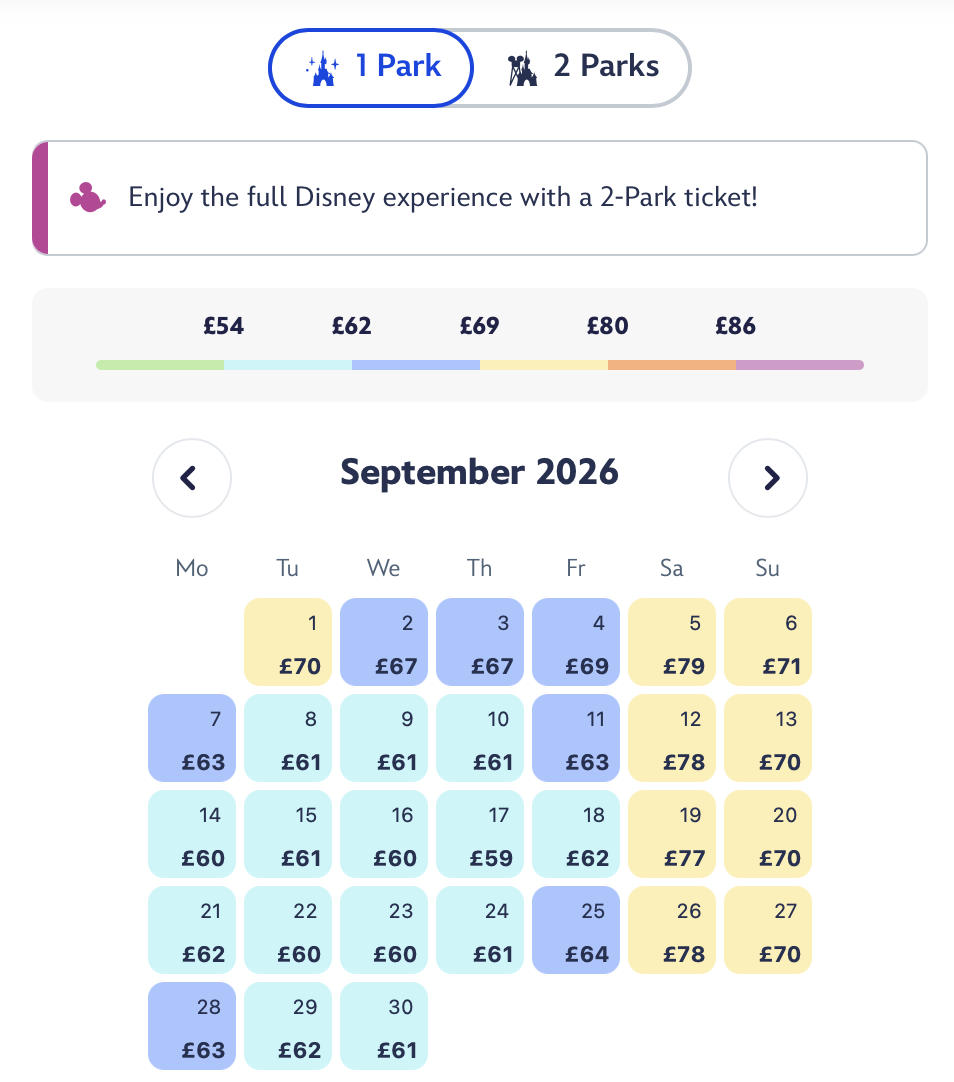The width and height of the screenshot is (954, 1082).
Task: Switch to the 2 Parks ticket option
Action: pyautogui.click(x=583, y=66)
